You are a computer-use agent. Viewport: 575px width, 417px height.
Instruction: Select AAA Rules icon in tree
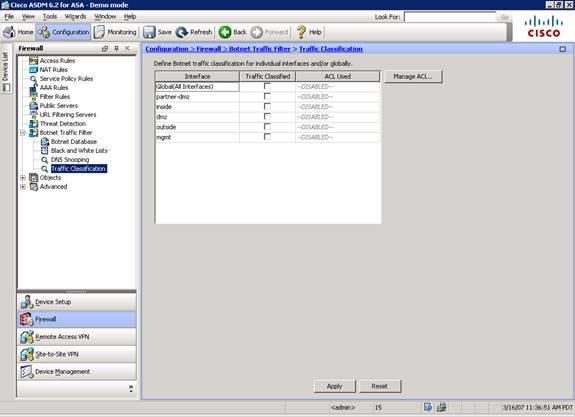coord(33,88)
